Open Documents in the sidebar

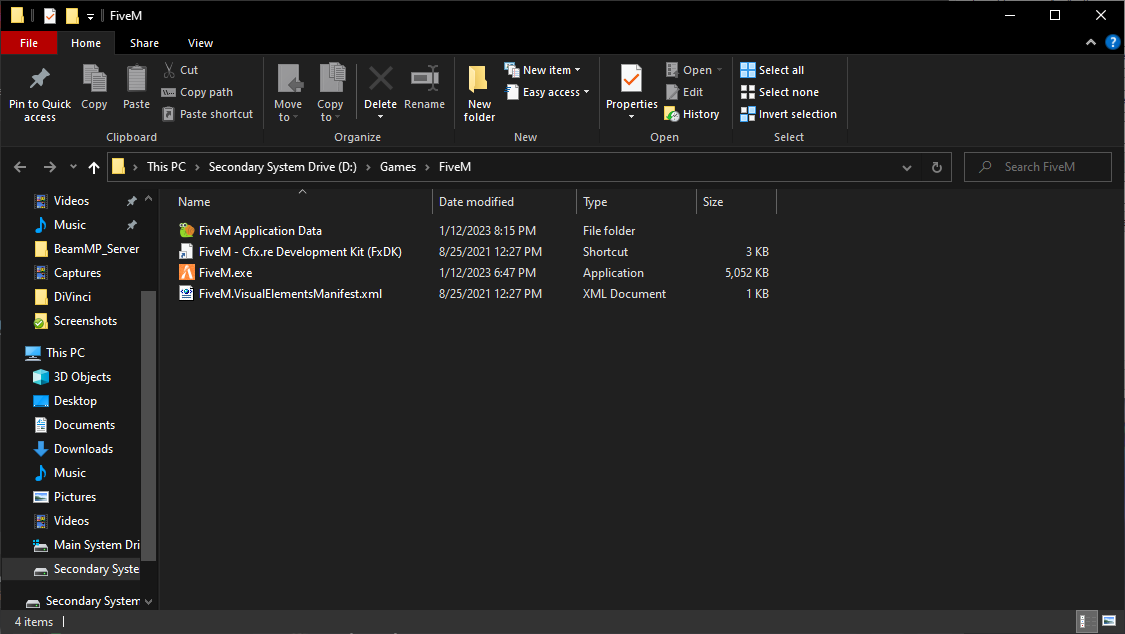click(75, 425)
